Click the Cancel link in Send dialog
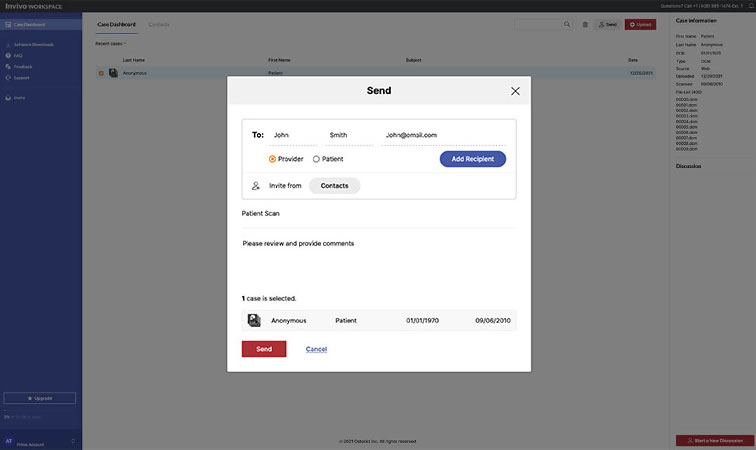 click(316, 349)
